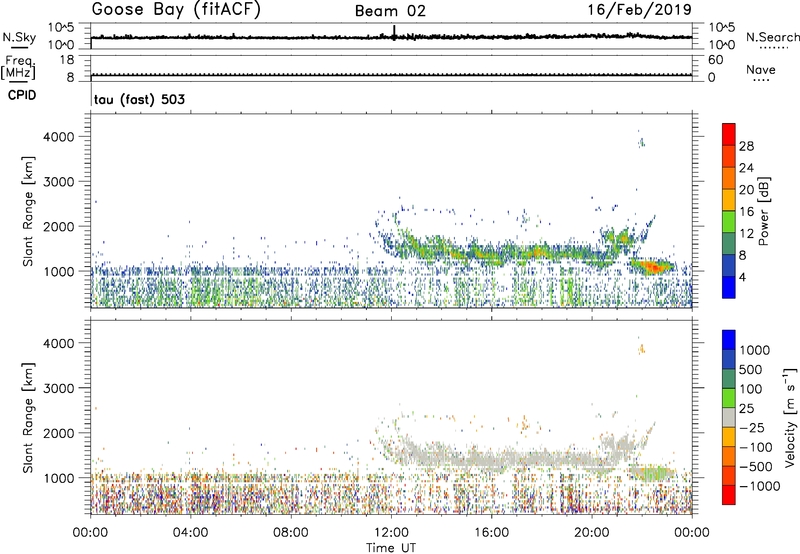Click the '16:00' time axis tick label
The image size is (800, 554).
pos(491,533)
